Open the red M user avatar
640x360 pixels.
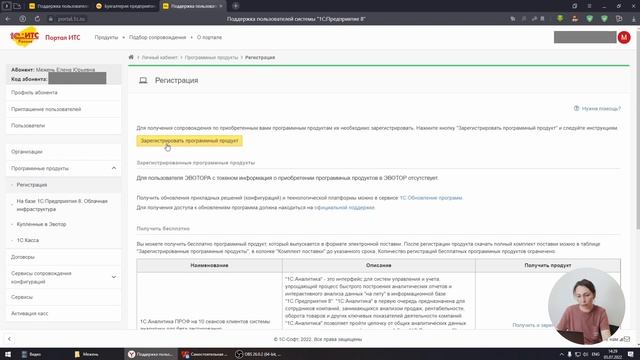pos(624,37)
